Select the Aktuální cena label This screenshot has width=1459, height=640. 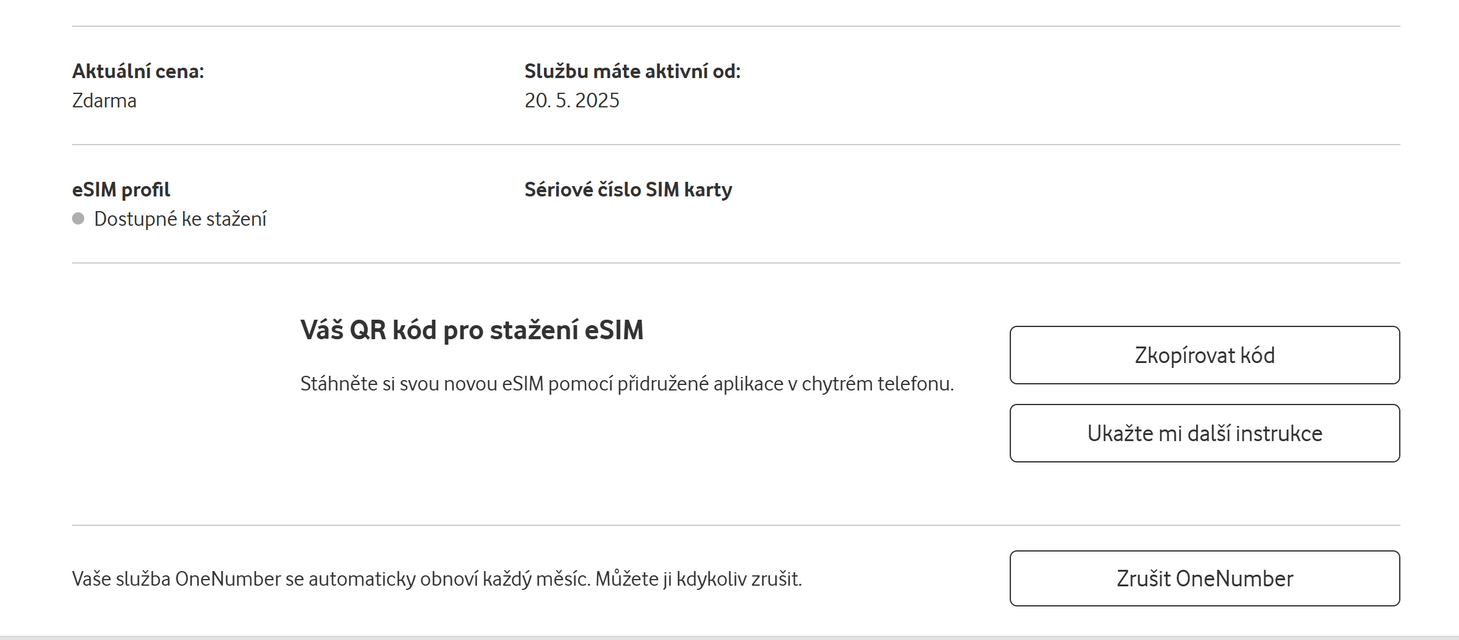pyautogui.click(x=138, y=71)
